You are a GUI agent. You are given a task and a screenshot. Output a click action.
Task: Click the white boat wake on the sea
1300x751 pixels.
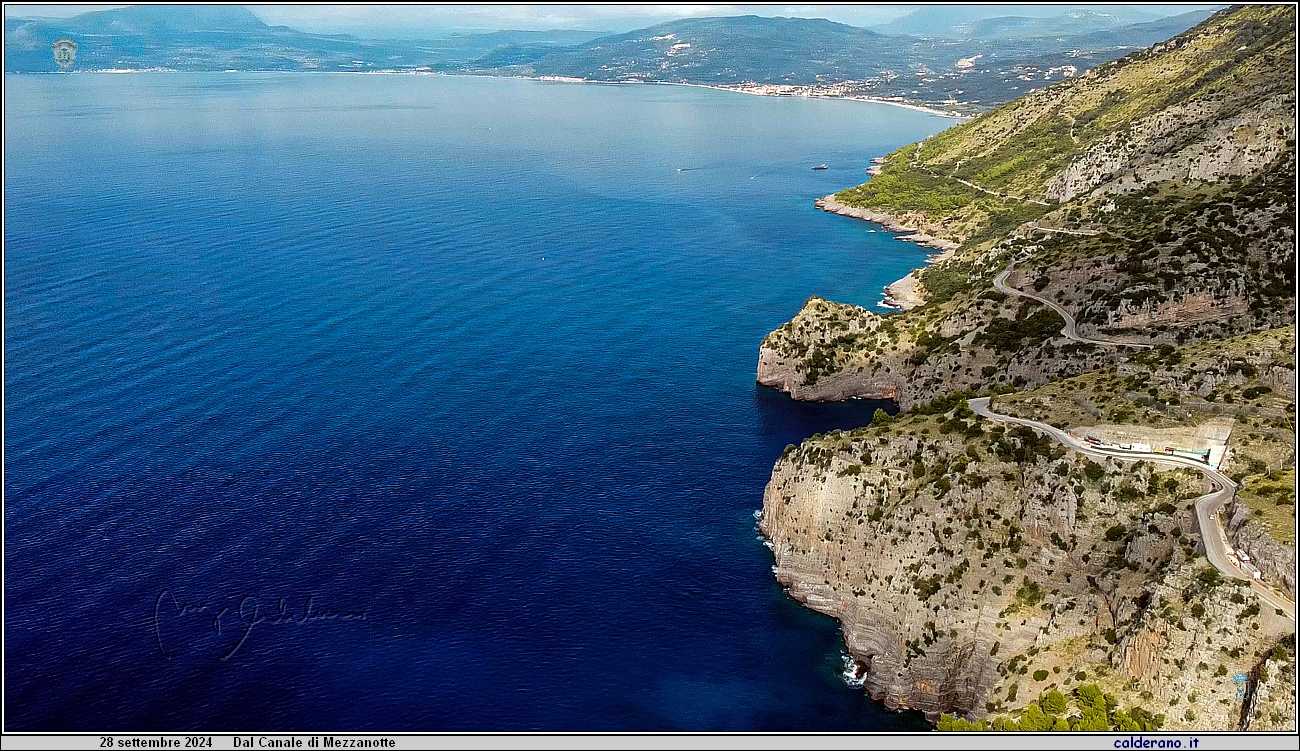pos(690,169)
